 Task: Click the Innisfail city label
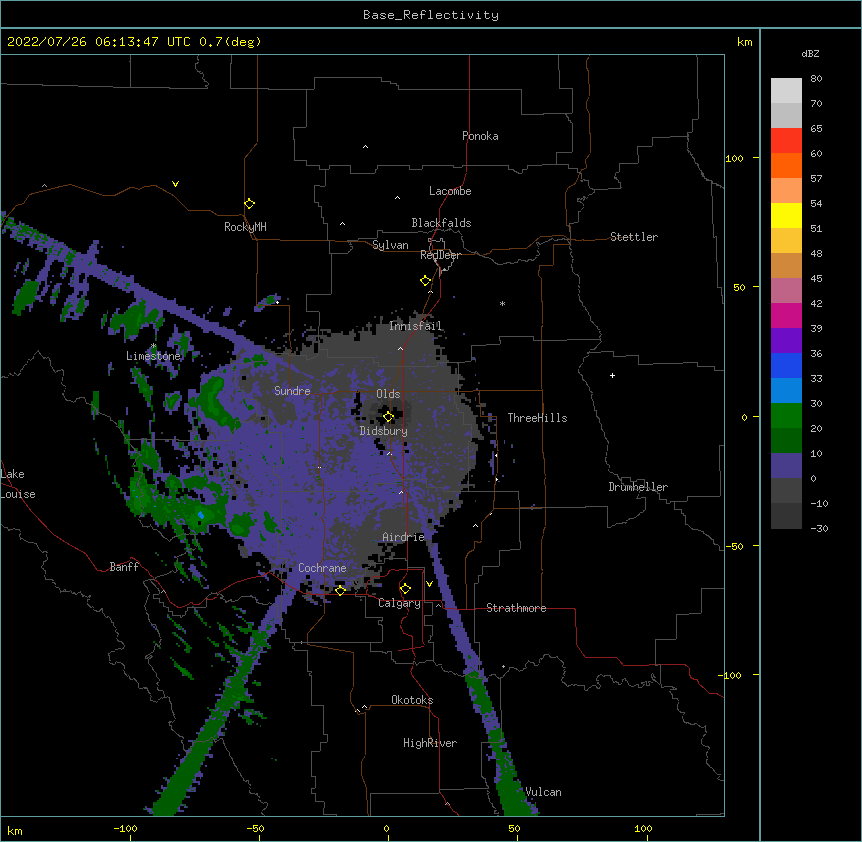[416, 326]
